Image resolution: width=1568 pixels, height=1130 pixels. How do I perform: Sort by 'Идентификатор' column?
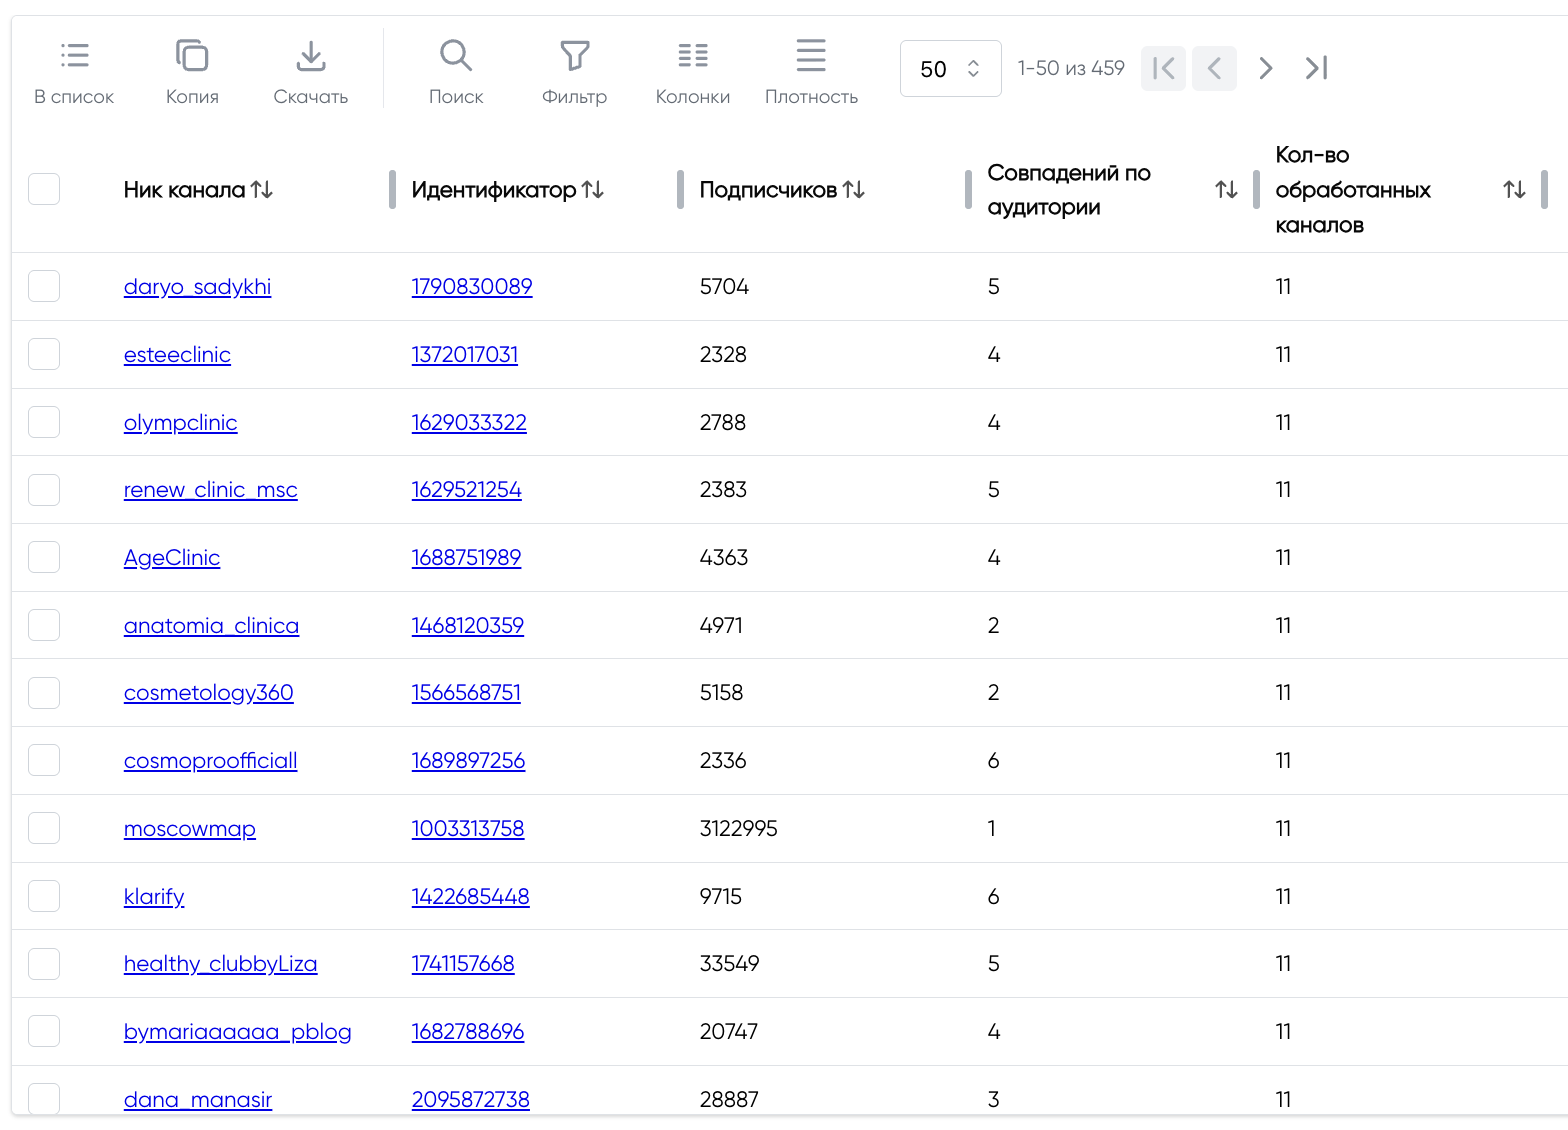point(593,189)
